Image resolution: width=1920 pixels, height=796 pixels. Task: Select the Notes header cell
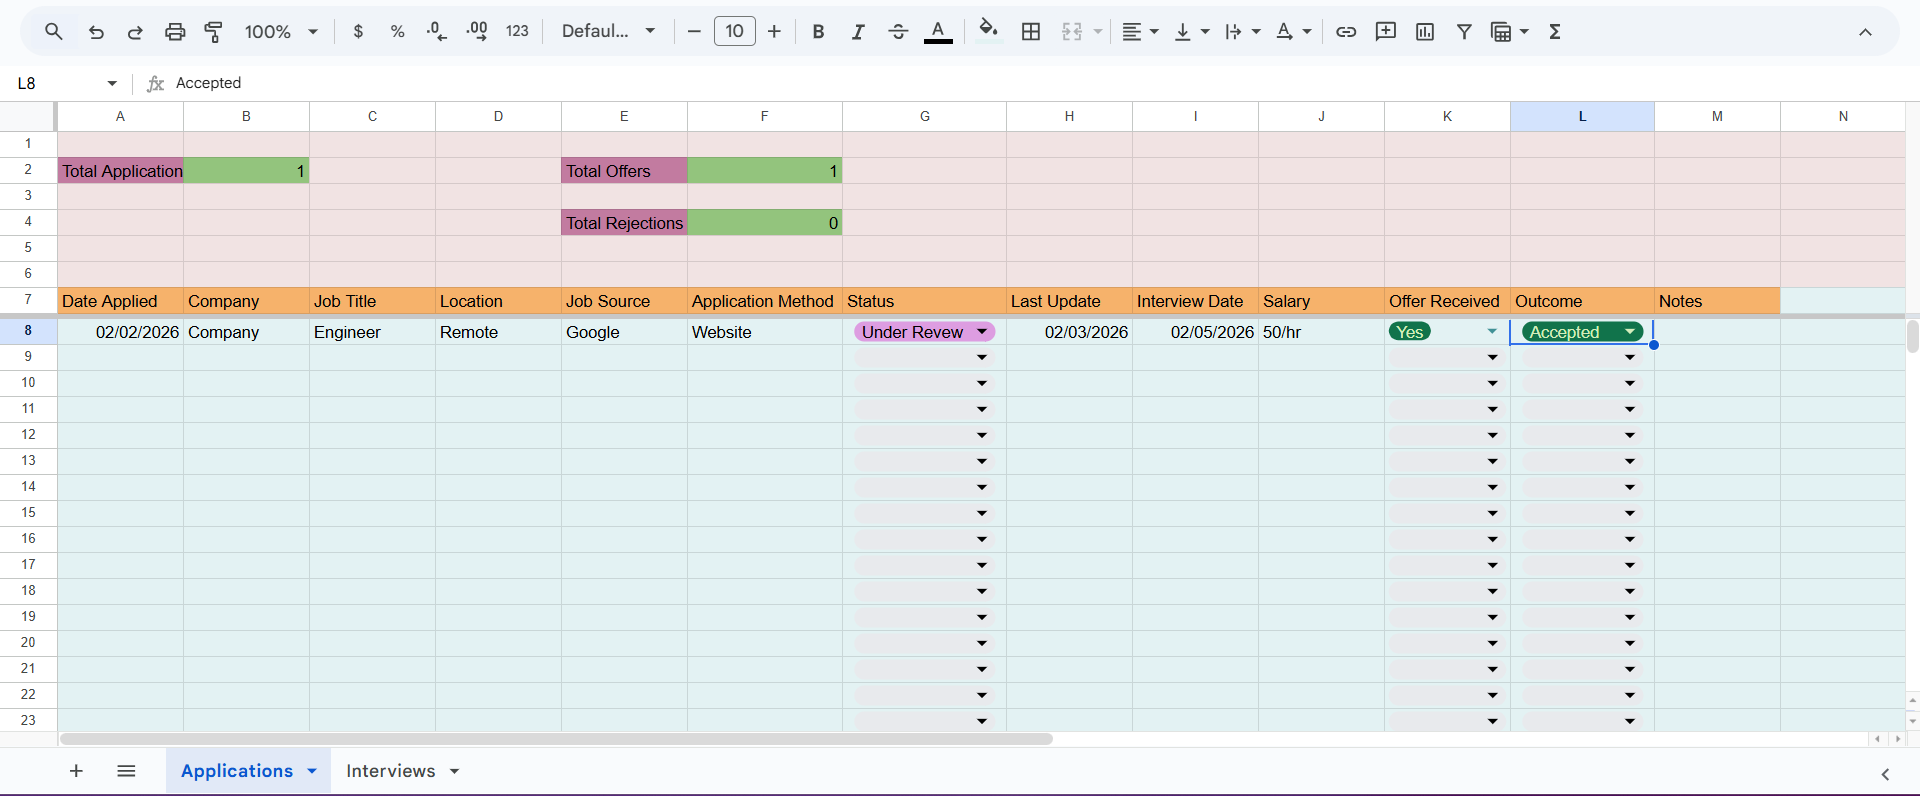click(x=1717, y=301)
